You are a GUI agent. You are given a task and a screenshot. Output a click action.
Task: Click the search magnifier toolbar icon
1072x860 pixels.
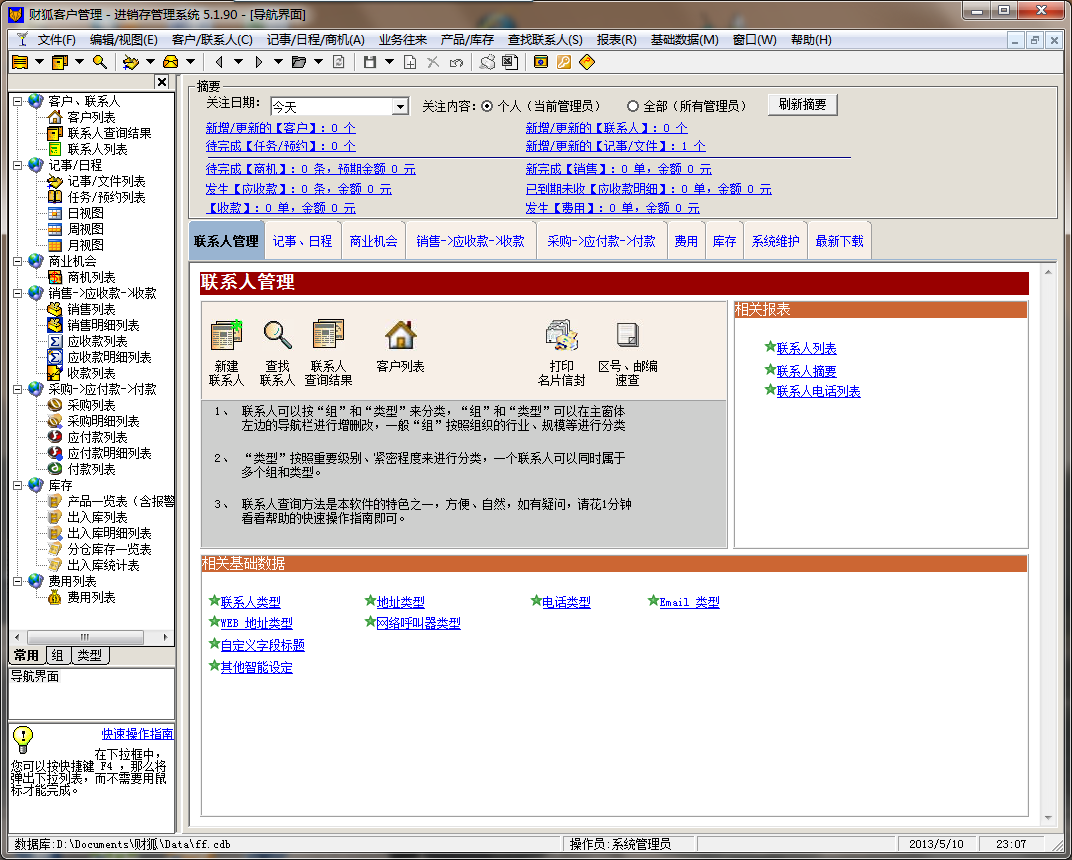click(100, 62)
